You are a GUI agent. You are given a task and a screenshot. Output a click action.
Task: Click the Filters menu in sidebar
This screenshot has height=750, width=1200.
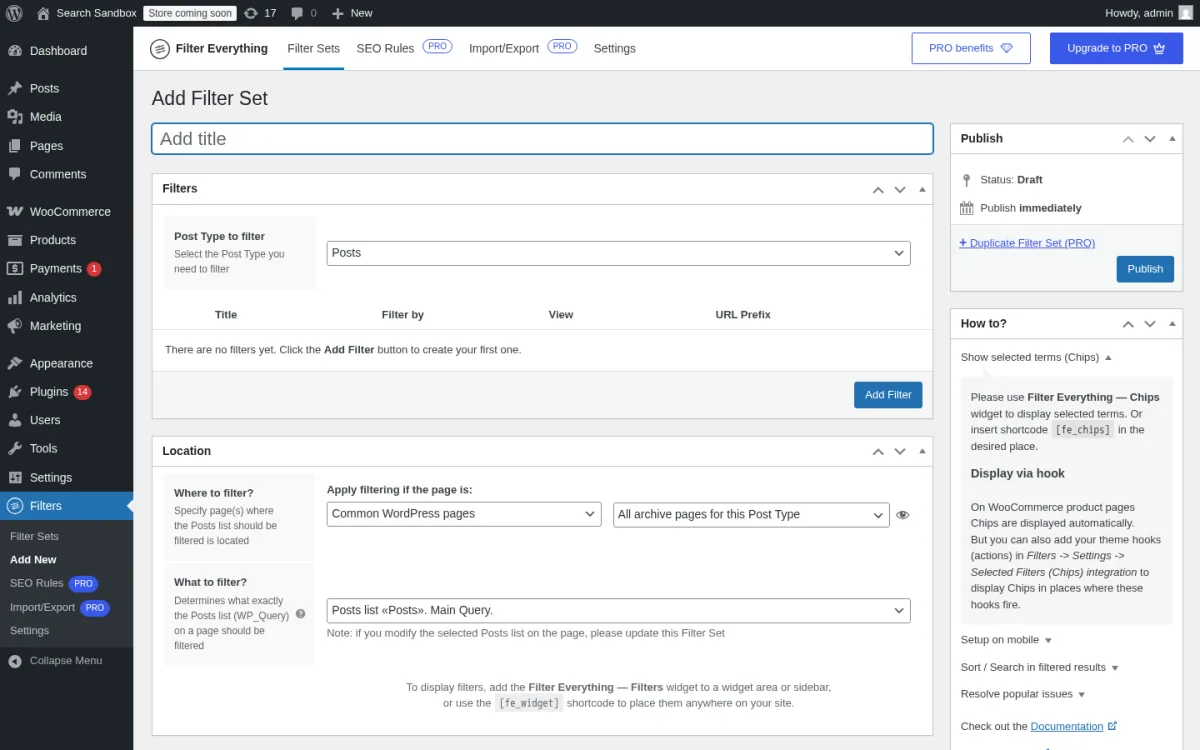pos(66,506)
